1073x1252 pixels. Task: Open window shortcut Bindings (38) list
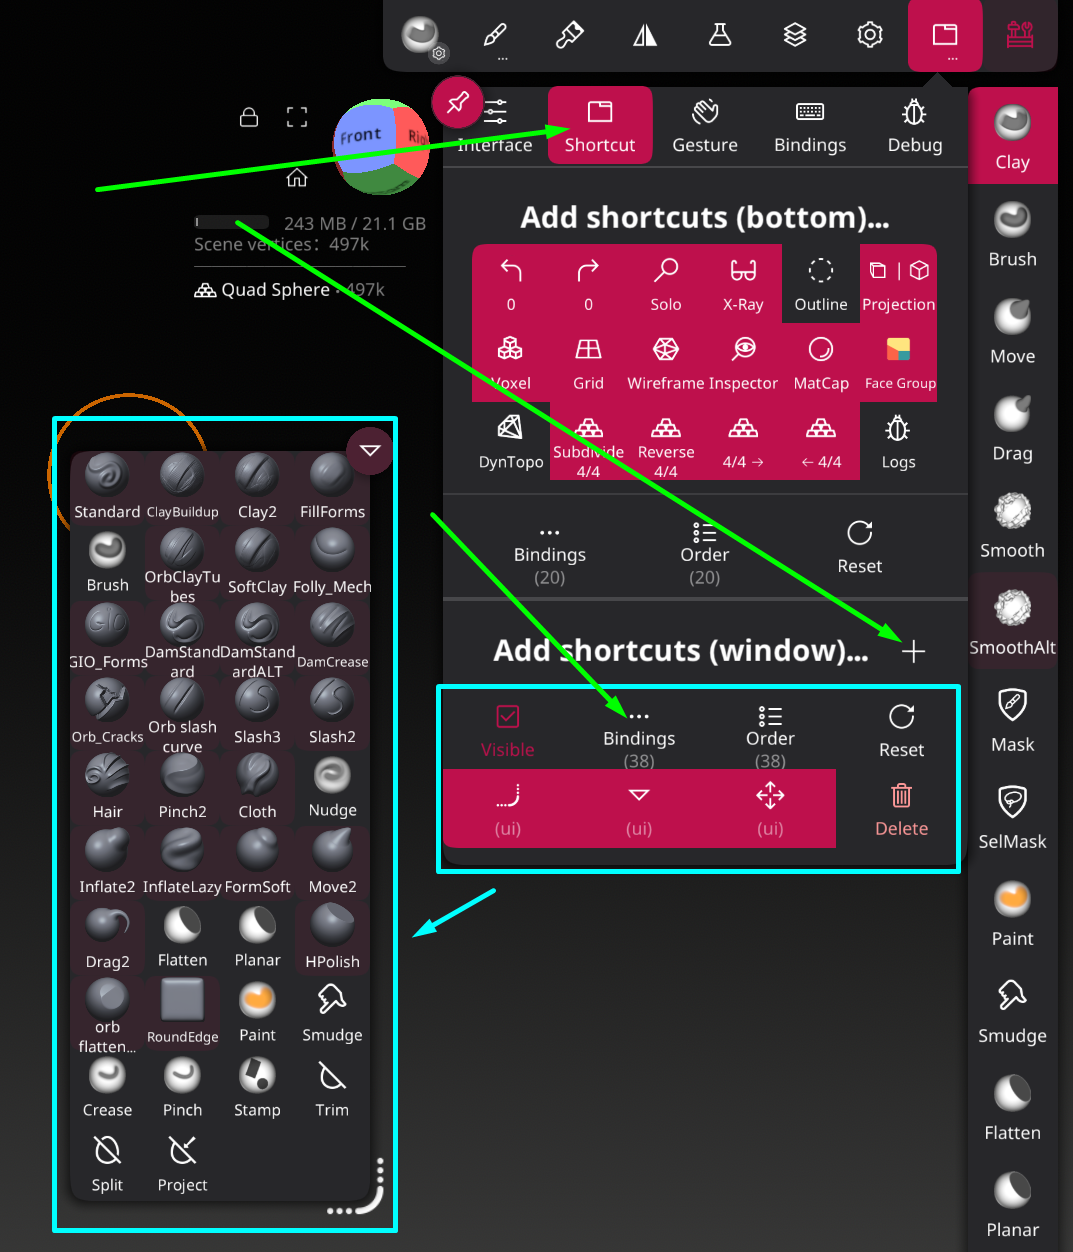pyautogui.click(x=639, y=737)
